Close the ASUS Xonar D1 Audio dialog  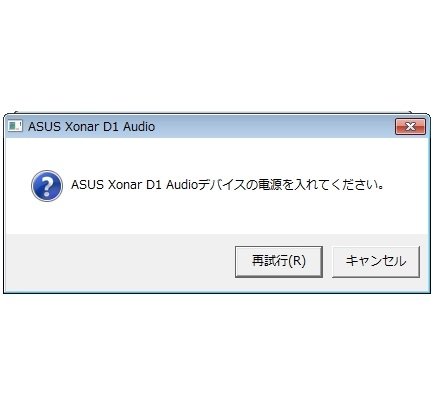410,127
